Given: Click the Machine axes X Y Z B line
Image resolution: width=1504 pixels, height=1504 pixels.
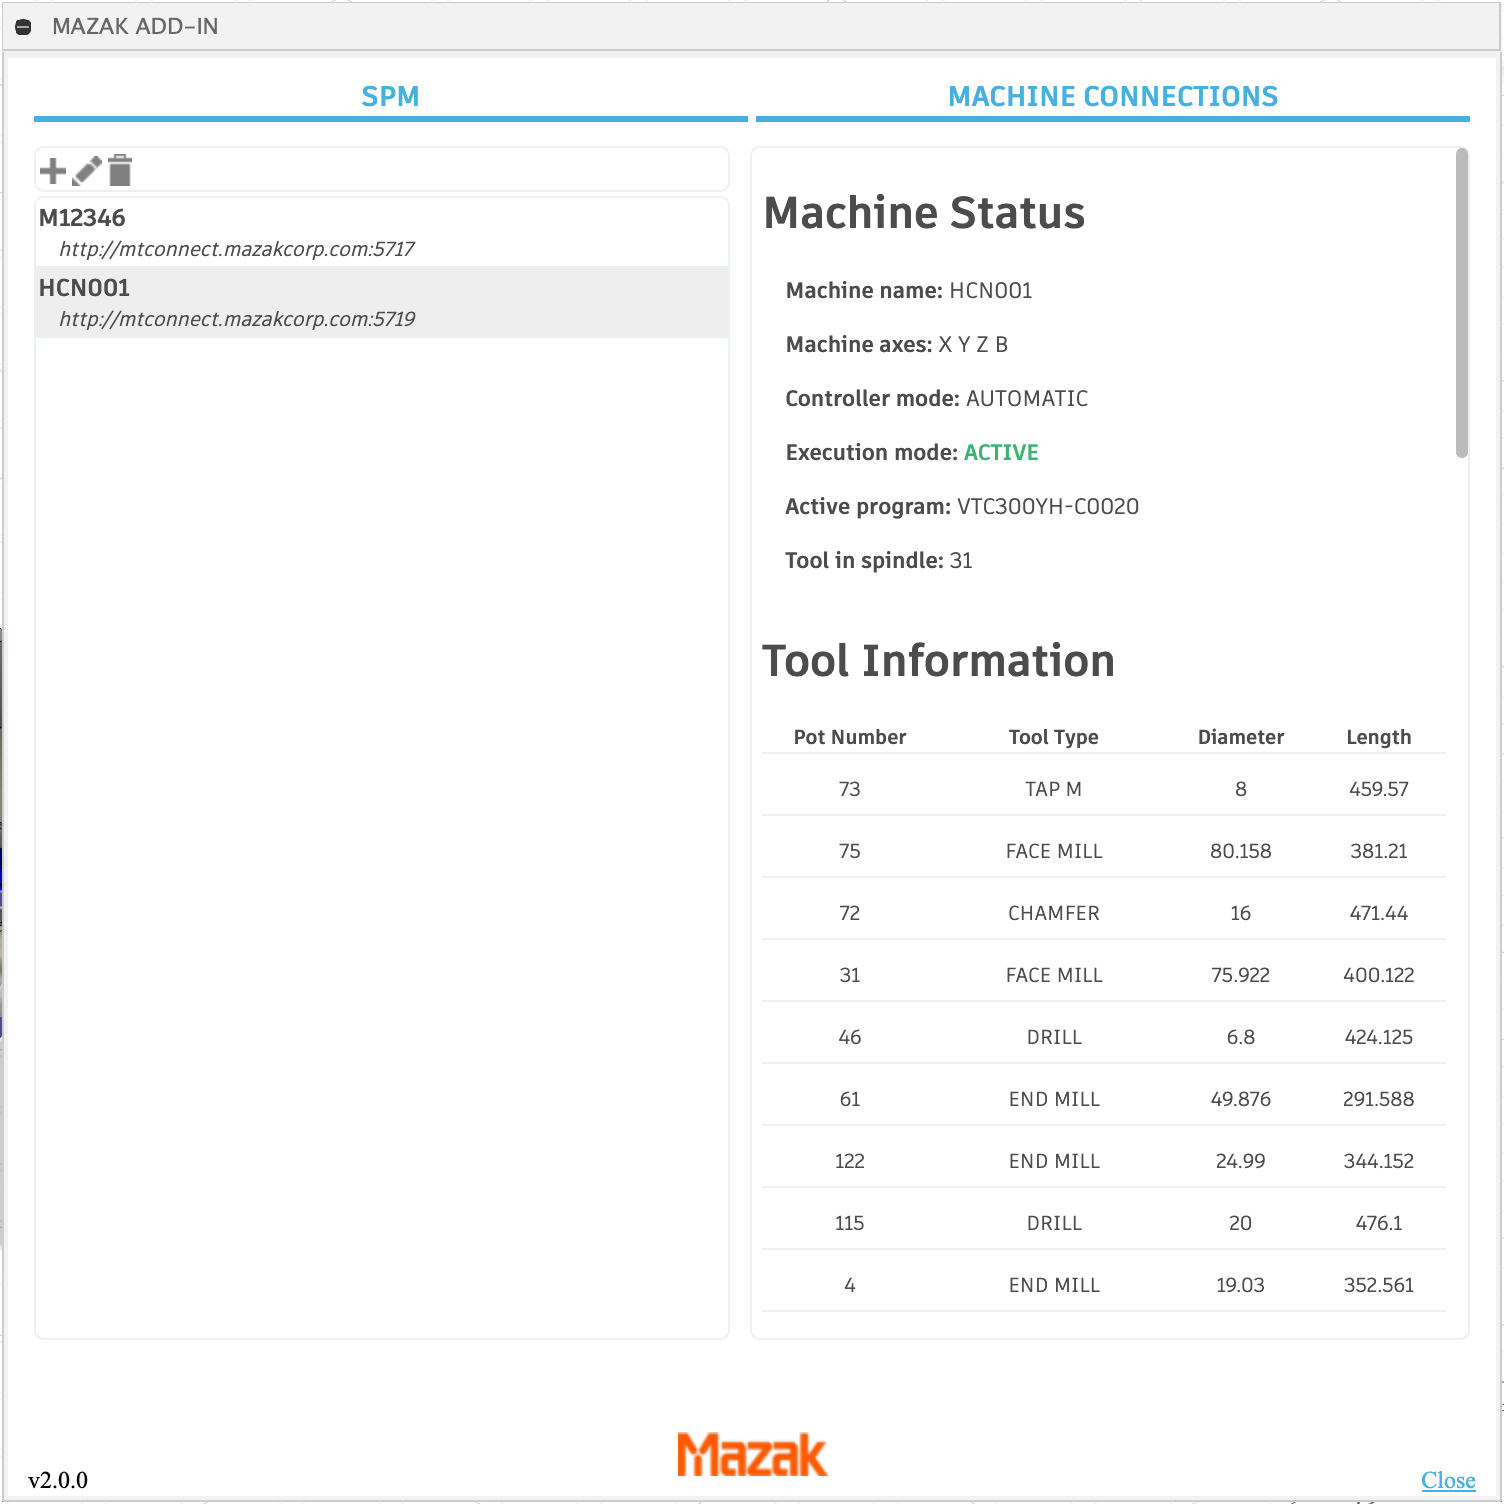Looking at the screenshot, I should (897, 345).
